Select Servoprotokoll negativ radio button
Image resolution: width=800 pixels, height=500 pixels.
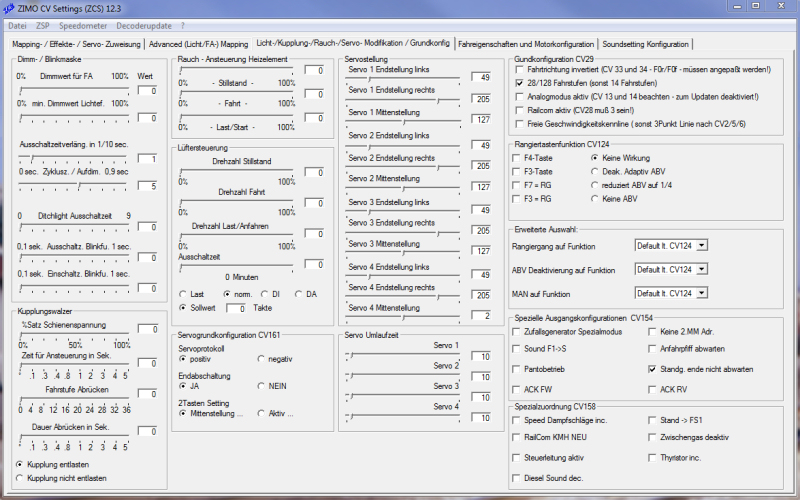click(261, 359)
